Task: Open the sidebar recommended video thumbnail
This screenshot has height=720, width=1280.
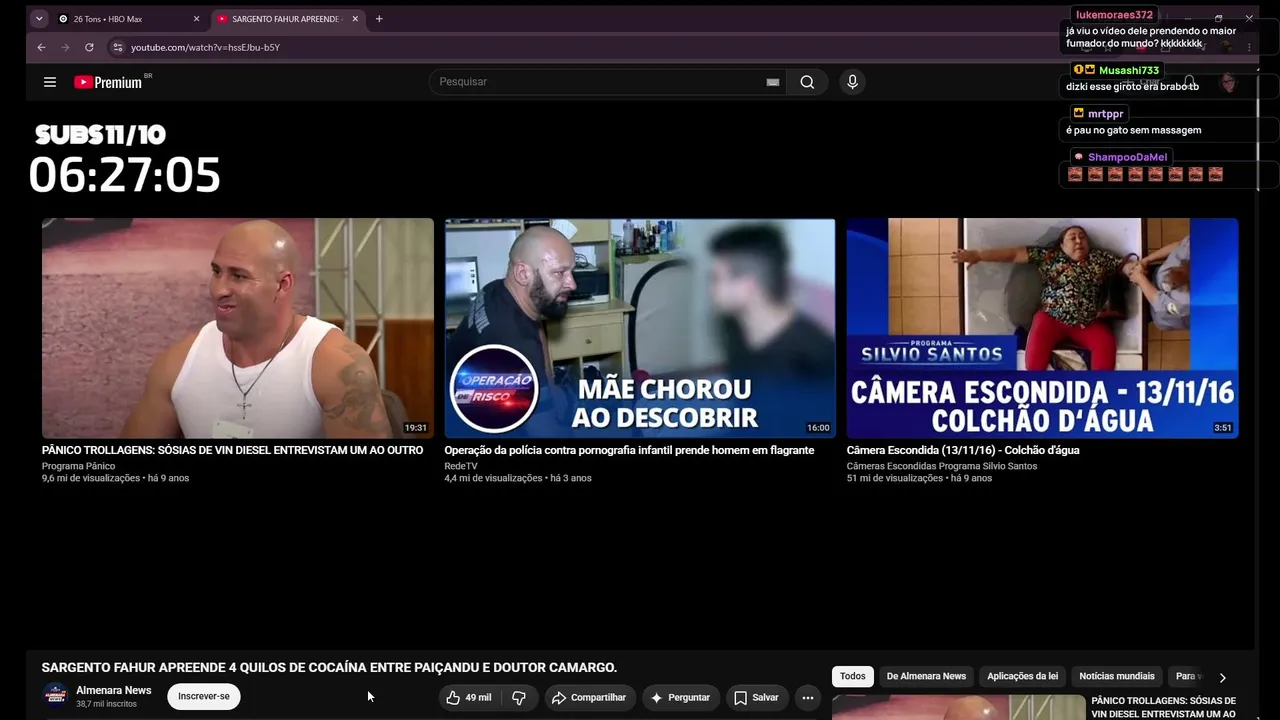Action: (x=958, y=707)
